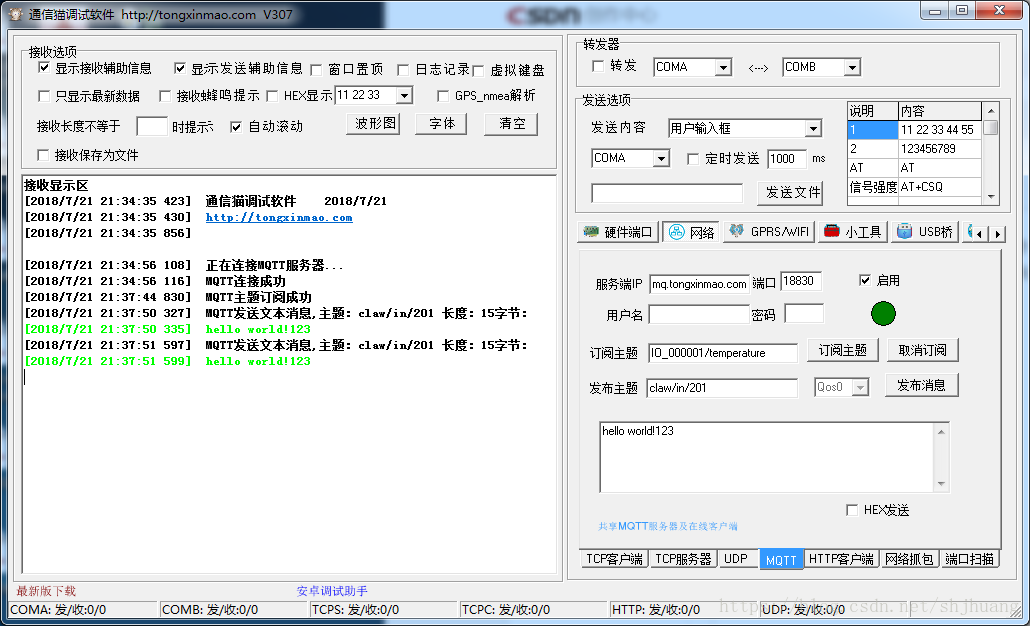
Task: Click the 订阅主题 topic input field
Action: [x=722, y=353]
